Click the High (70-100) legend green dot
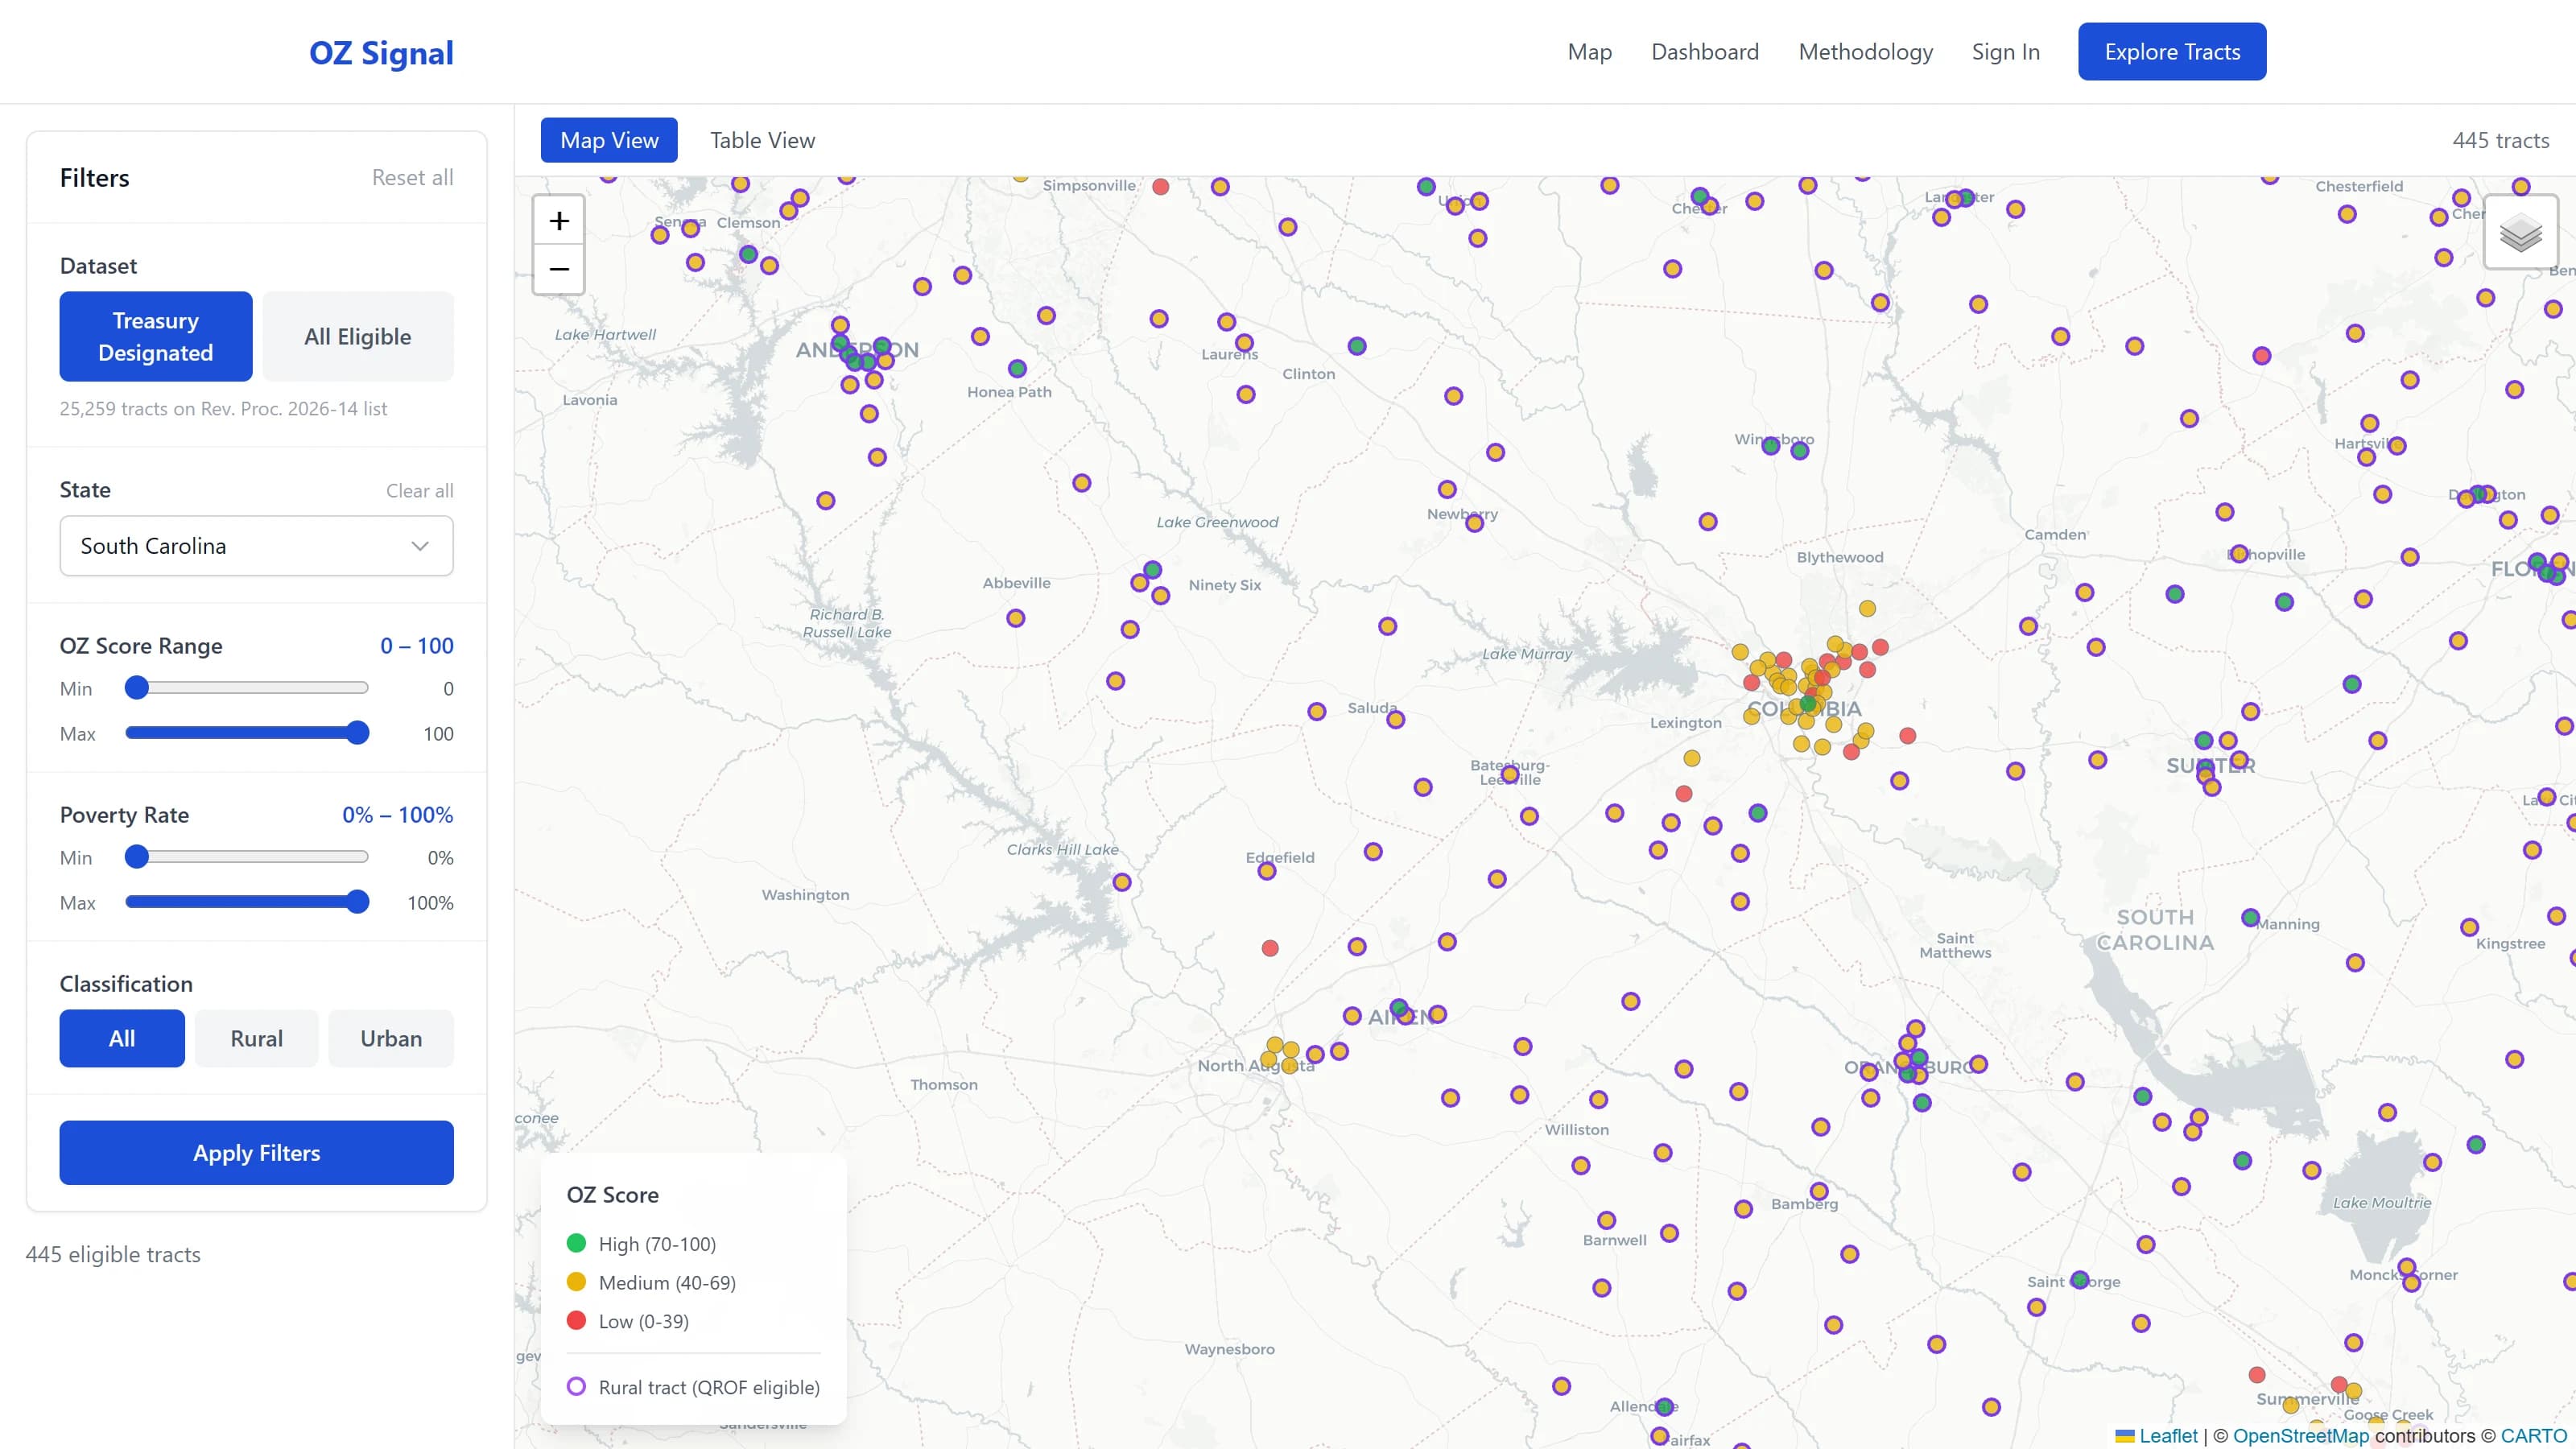2576x1449 pixels. [x=576, y=1243]
